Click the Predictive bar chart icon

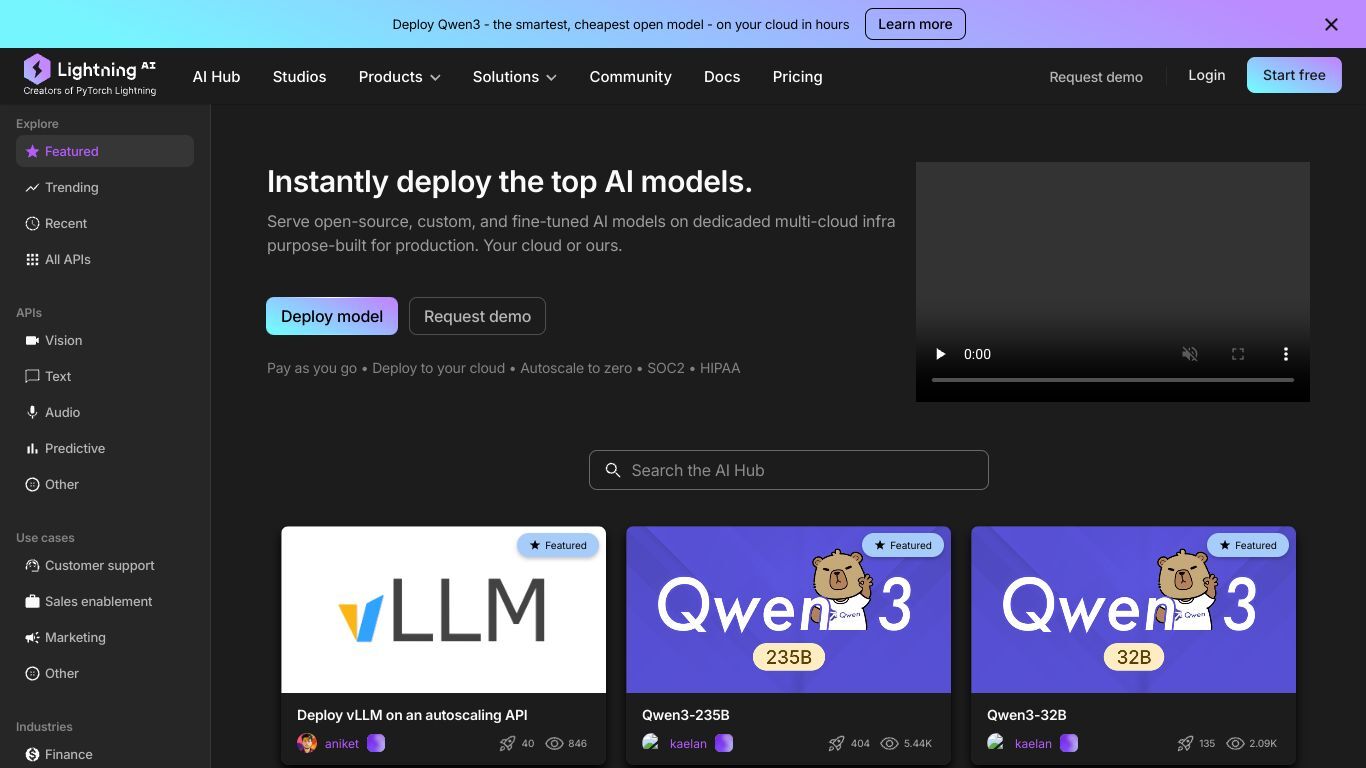32,449
